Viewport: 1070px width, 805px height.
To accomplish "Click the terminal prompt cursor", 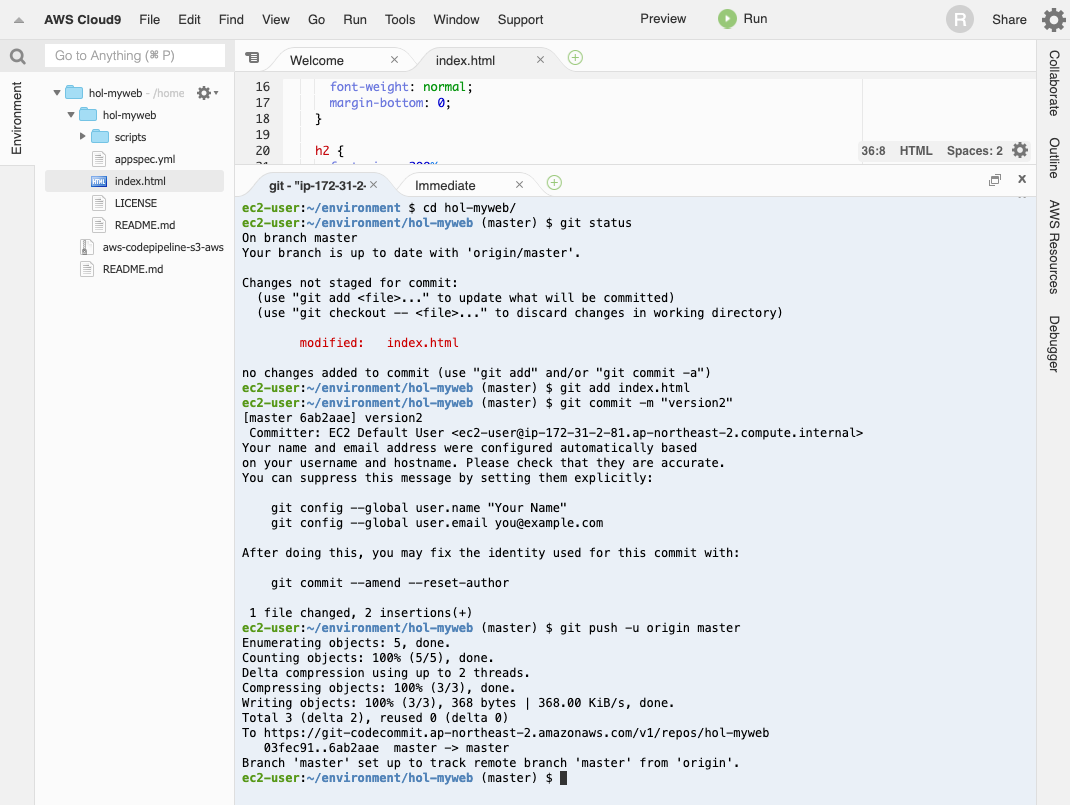I will coord(564,778).
